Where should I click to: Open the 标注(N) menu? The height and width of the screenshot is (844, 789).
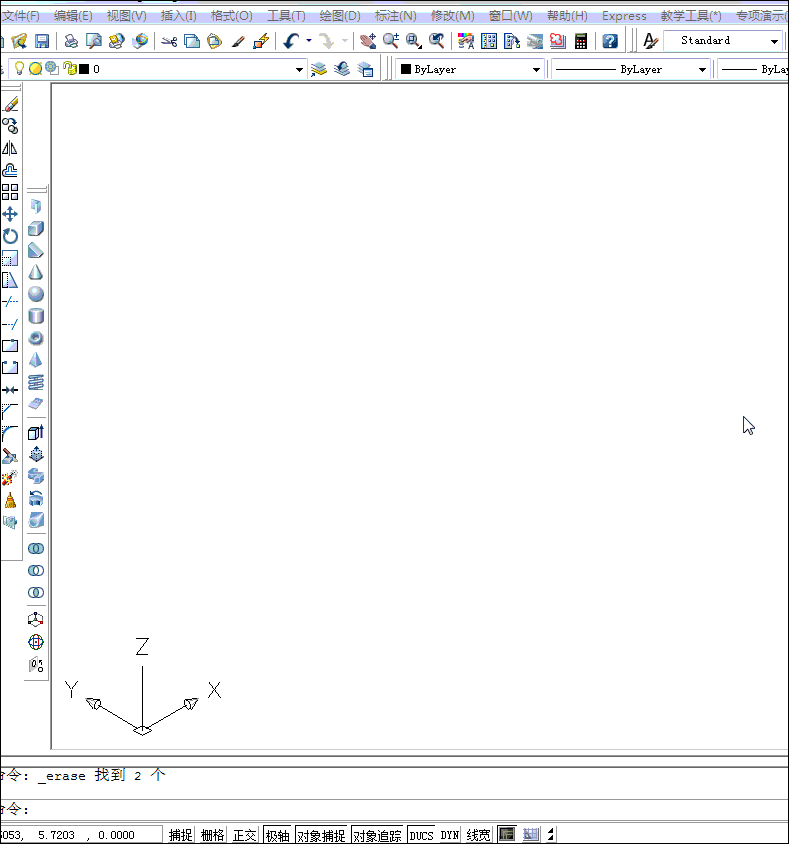[396, 16]
